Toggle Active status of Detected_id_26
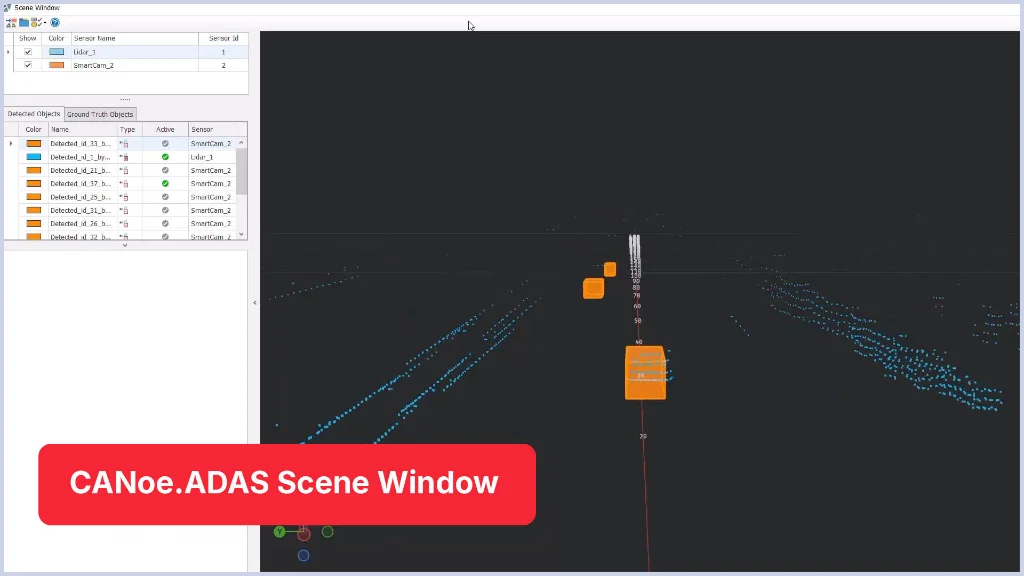Image resolution: width=1024 pixels, height=576 pixels. click(165, 224)
